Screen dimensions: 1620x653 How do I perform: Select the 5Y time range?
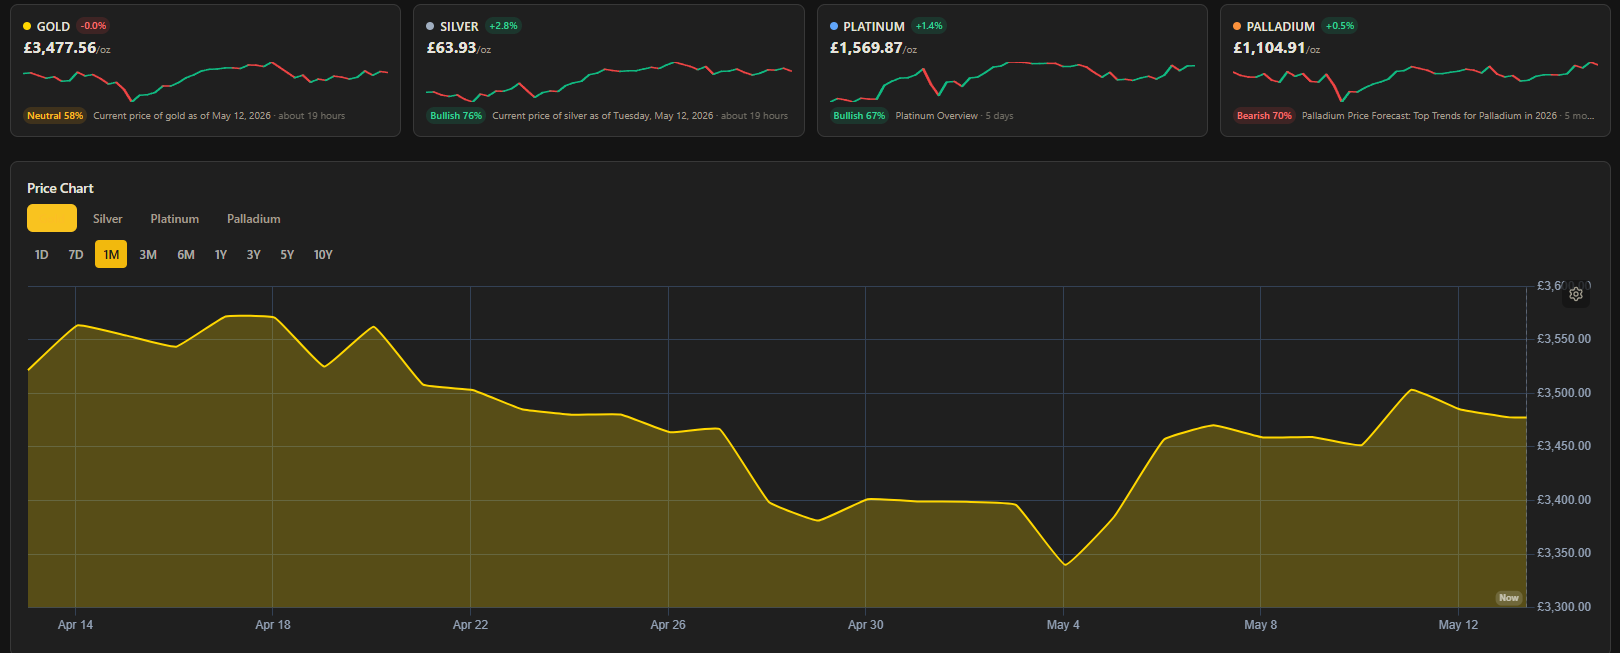[287, 255]
